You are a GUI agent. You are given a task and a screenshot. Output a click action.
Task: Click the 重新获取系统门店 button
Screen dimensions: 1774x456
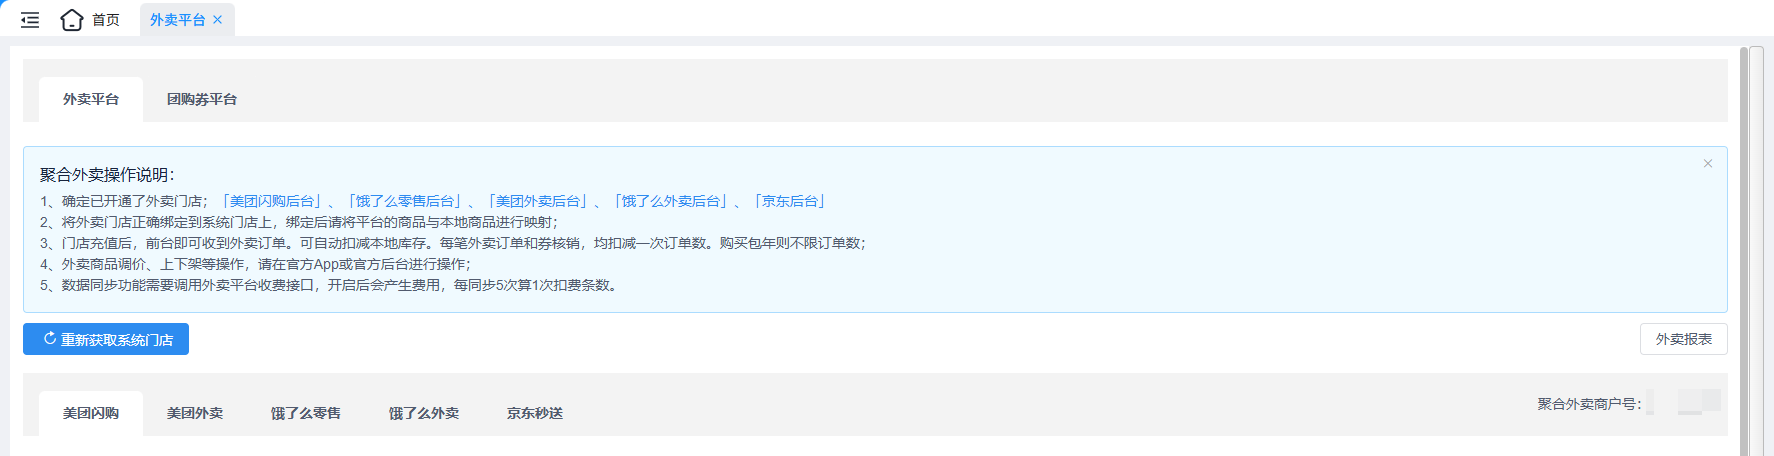(106, 339)
